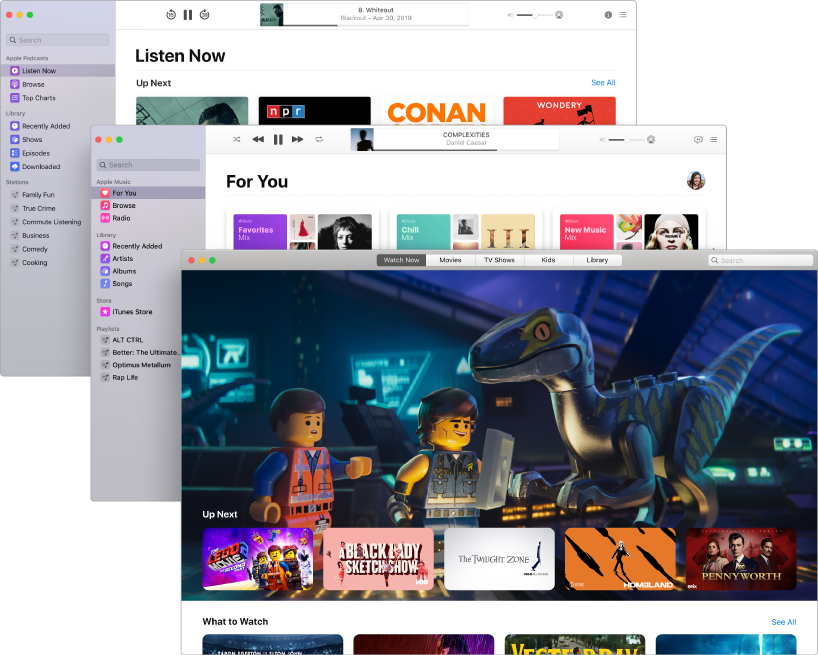Screen dimensions: 818x655
Task: Click See All for What to Watch
Action: (x=784, y=622)
